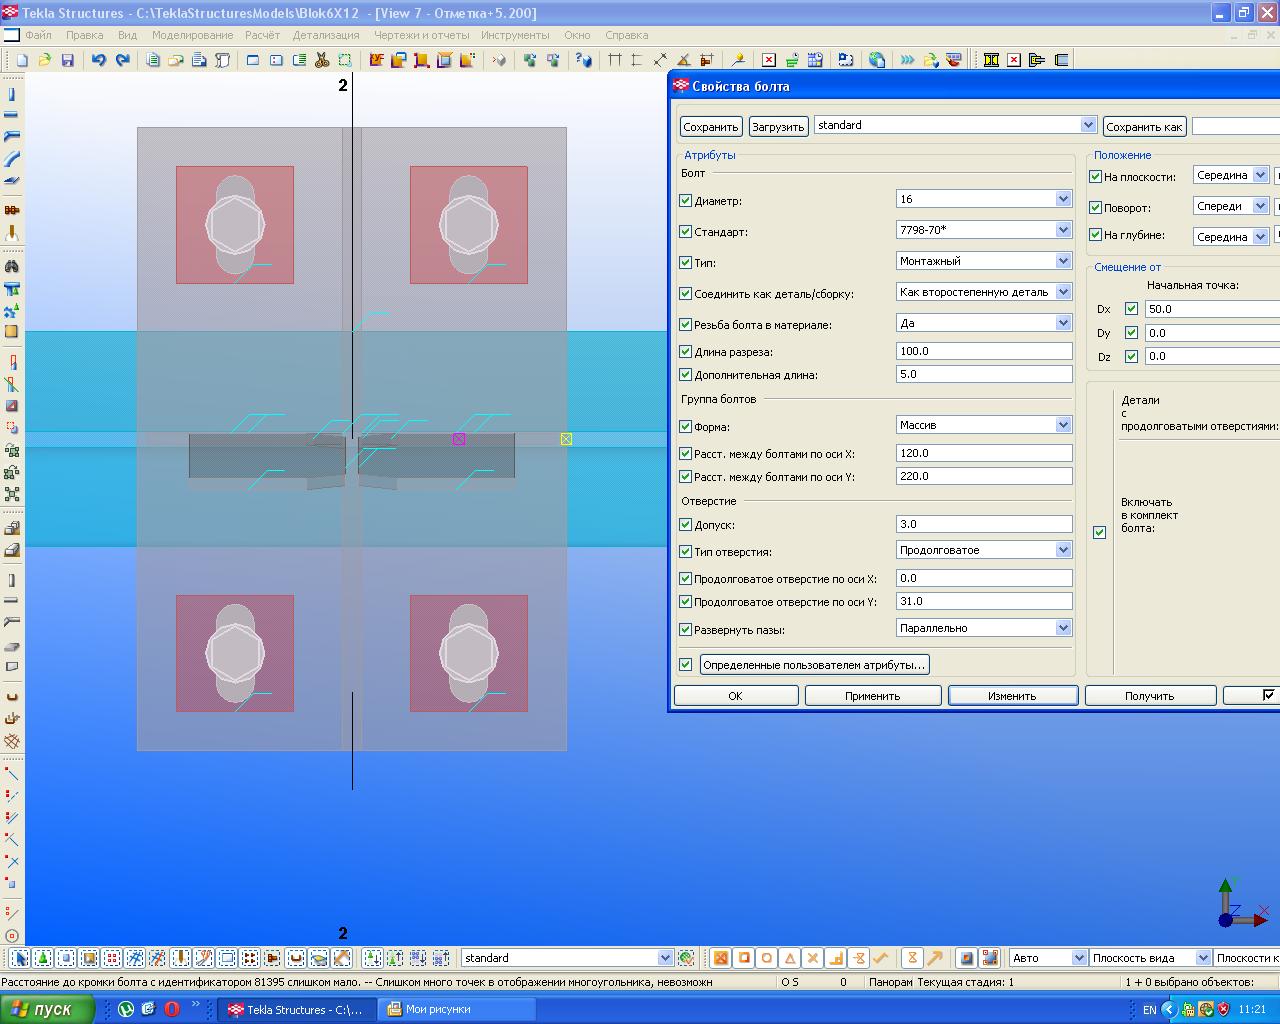Open the Чертежи и отчеты menu
1280x1024 pixels.
pos(421,35)
